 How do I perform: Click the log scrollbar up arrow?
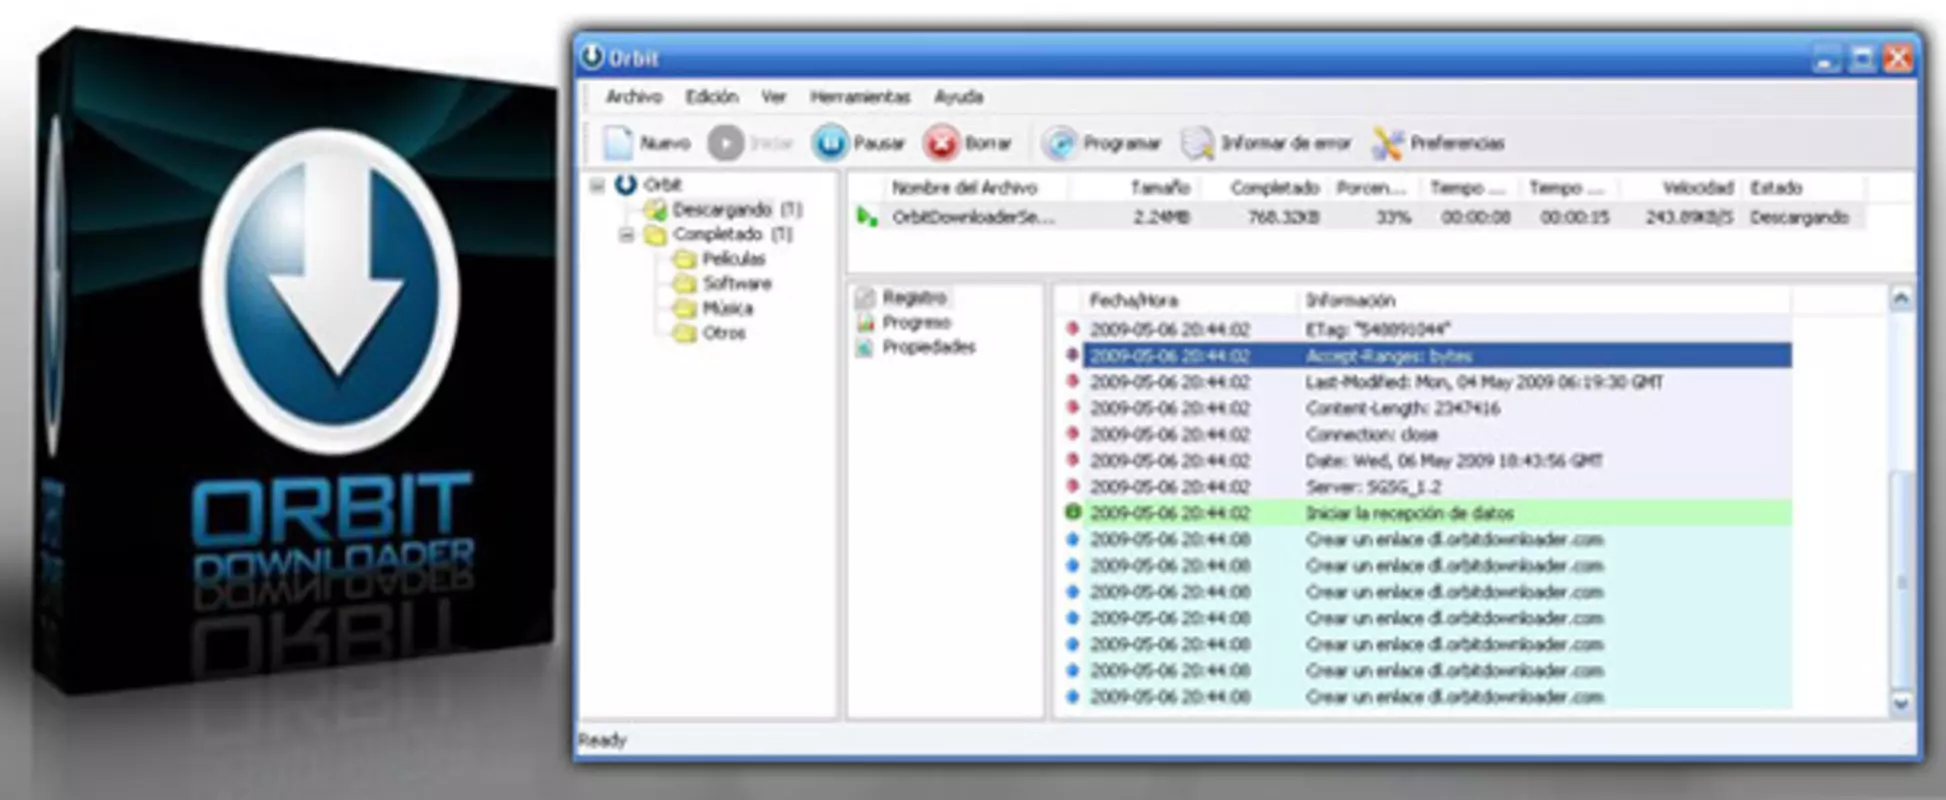[x=1901, y=298]
